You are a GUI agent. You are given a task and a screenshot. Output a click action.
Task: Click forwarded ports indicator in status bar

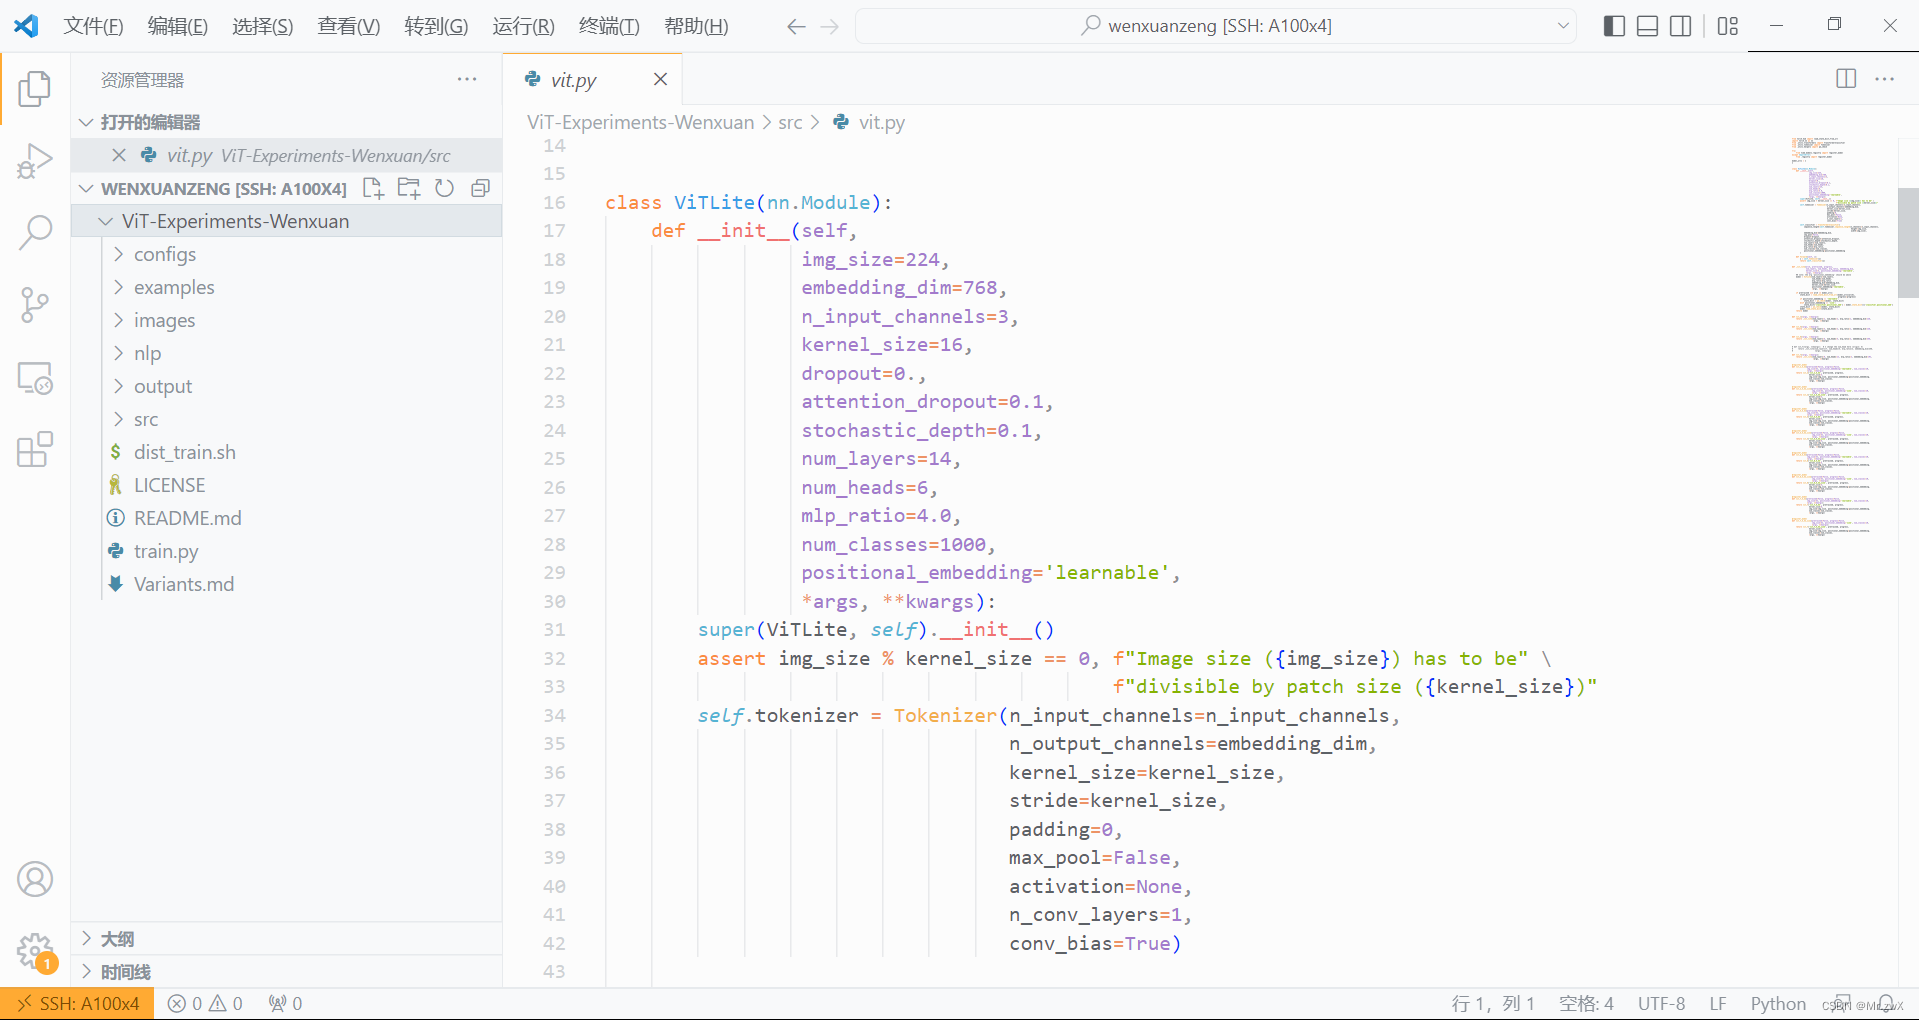pyautogui.click(x=285, y=1003)
